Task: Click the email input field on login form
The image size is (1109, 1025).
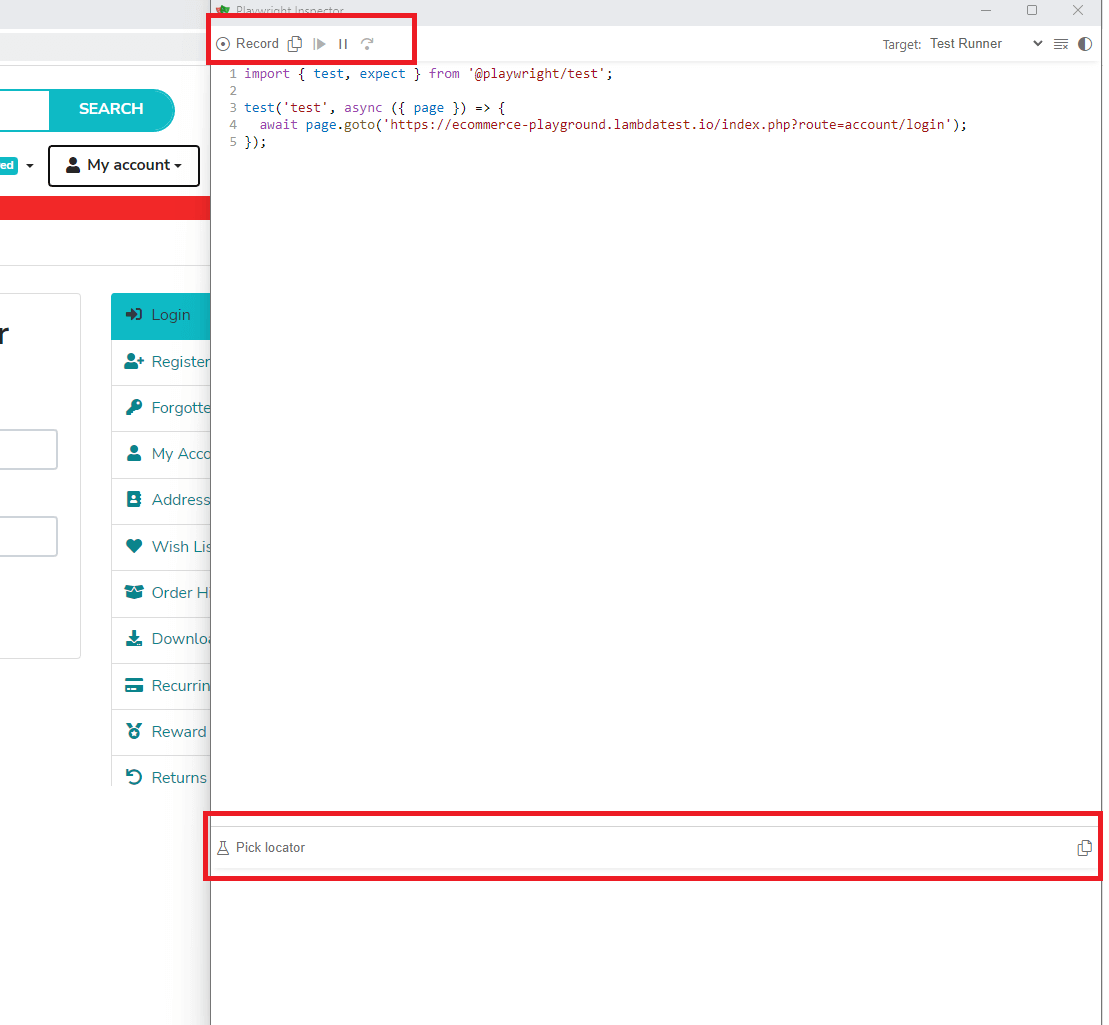Action: pyautogui.click(x=28, y=449)
